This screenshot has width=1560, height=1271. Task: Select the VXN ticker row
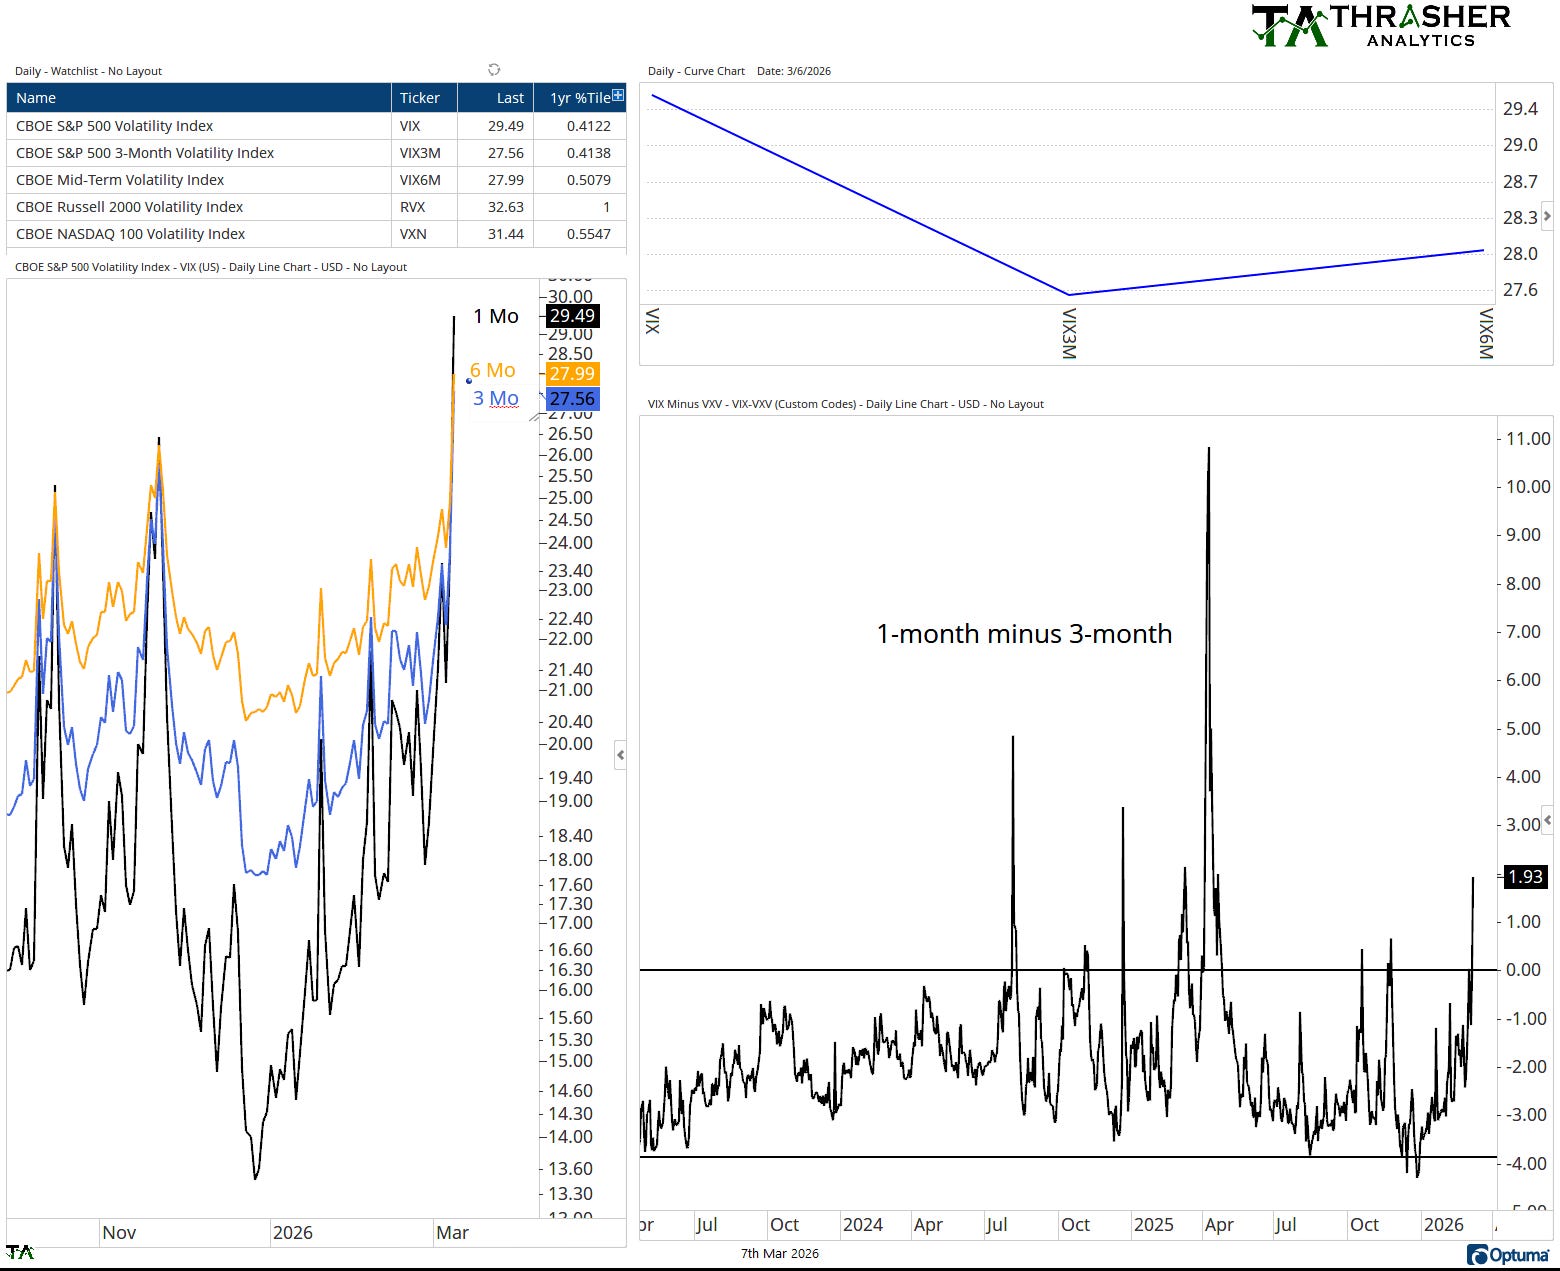316,234
